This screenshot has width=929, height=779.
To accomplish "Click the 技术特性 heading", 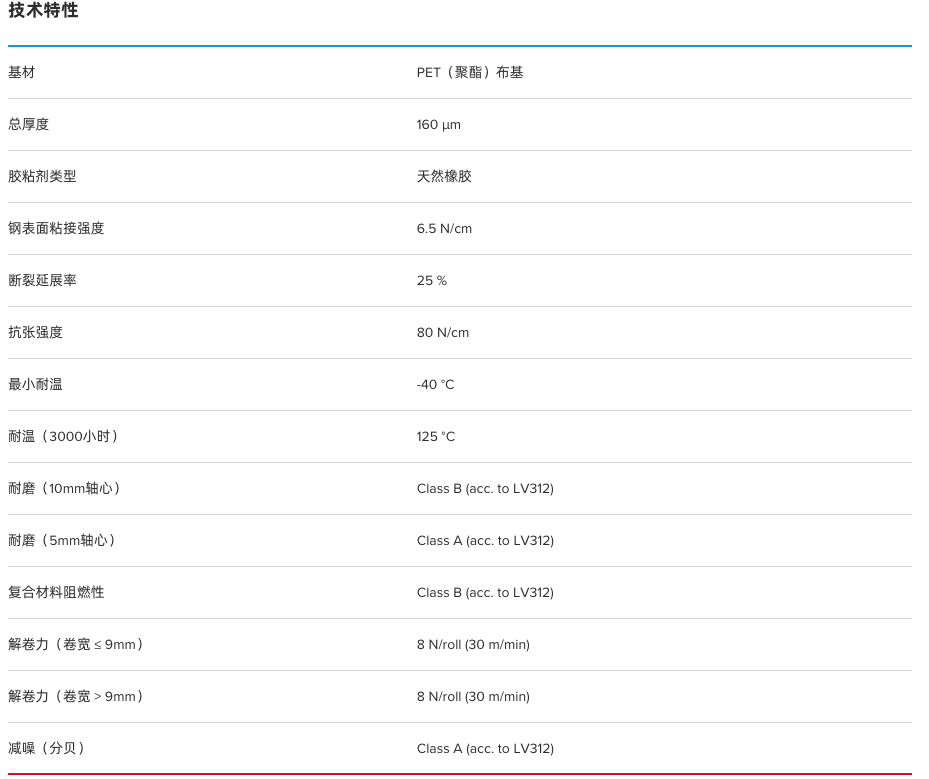I will click(43, 10).
